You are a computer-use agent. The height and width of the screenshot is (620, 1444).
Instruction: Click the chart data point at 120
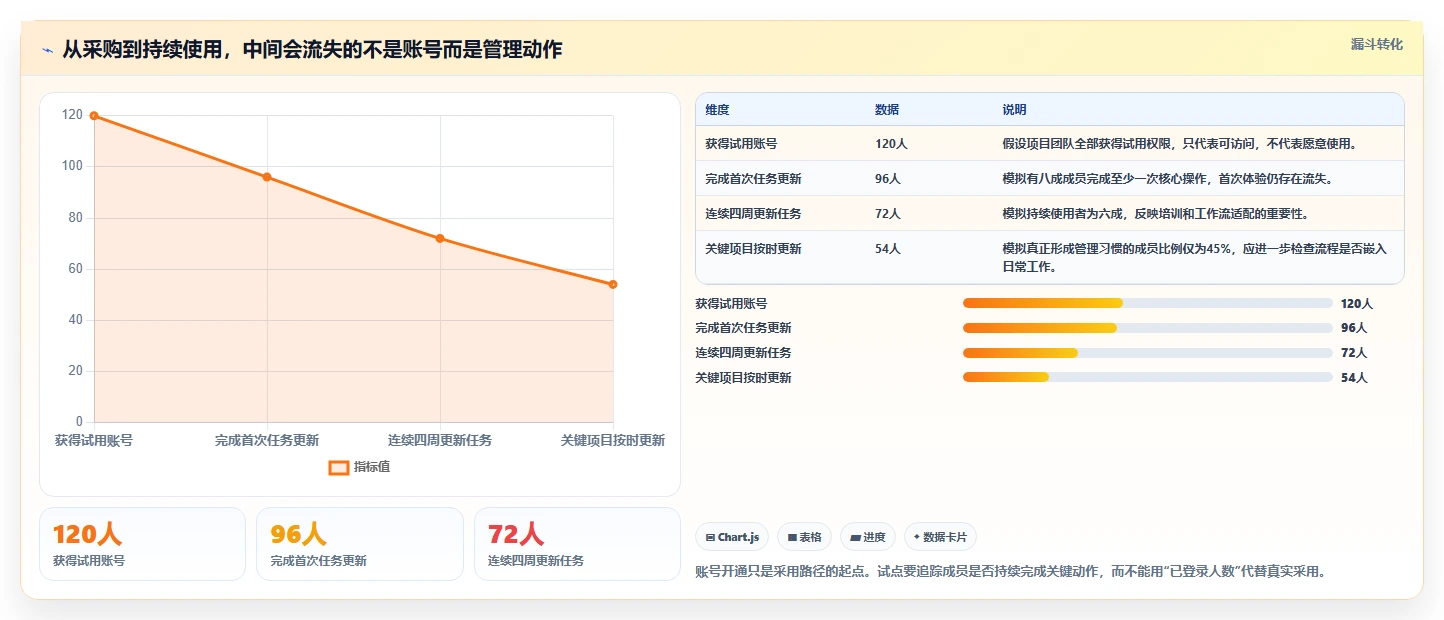click(94, 116)
